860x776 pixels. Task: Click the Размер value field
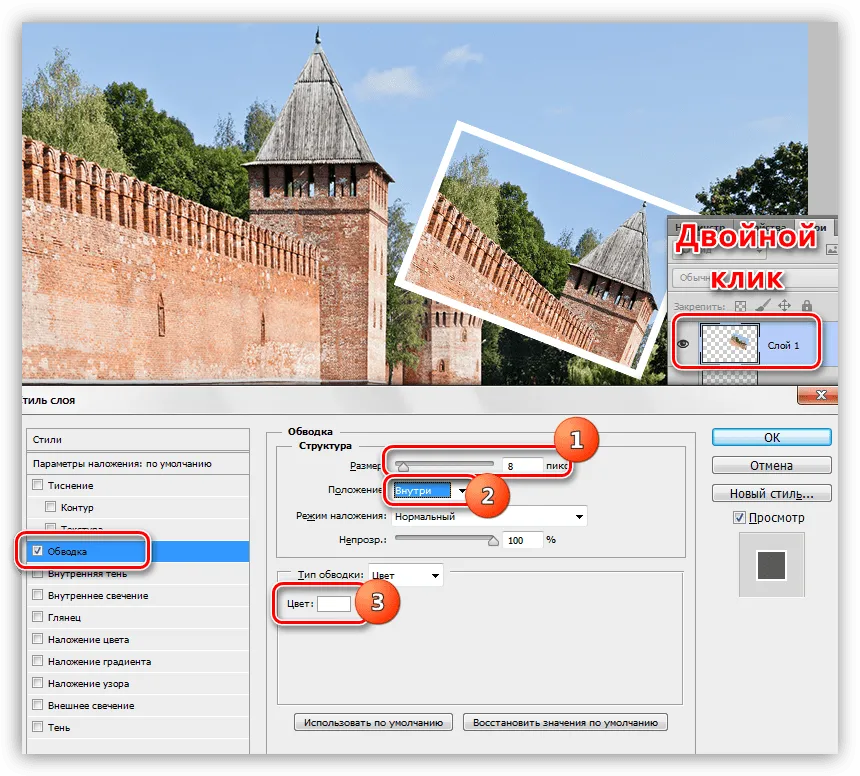point(523,466)
